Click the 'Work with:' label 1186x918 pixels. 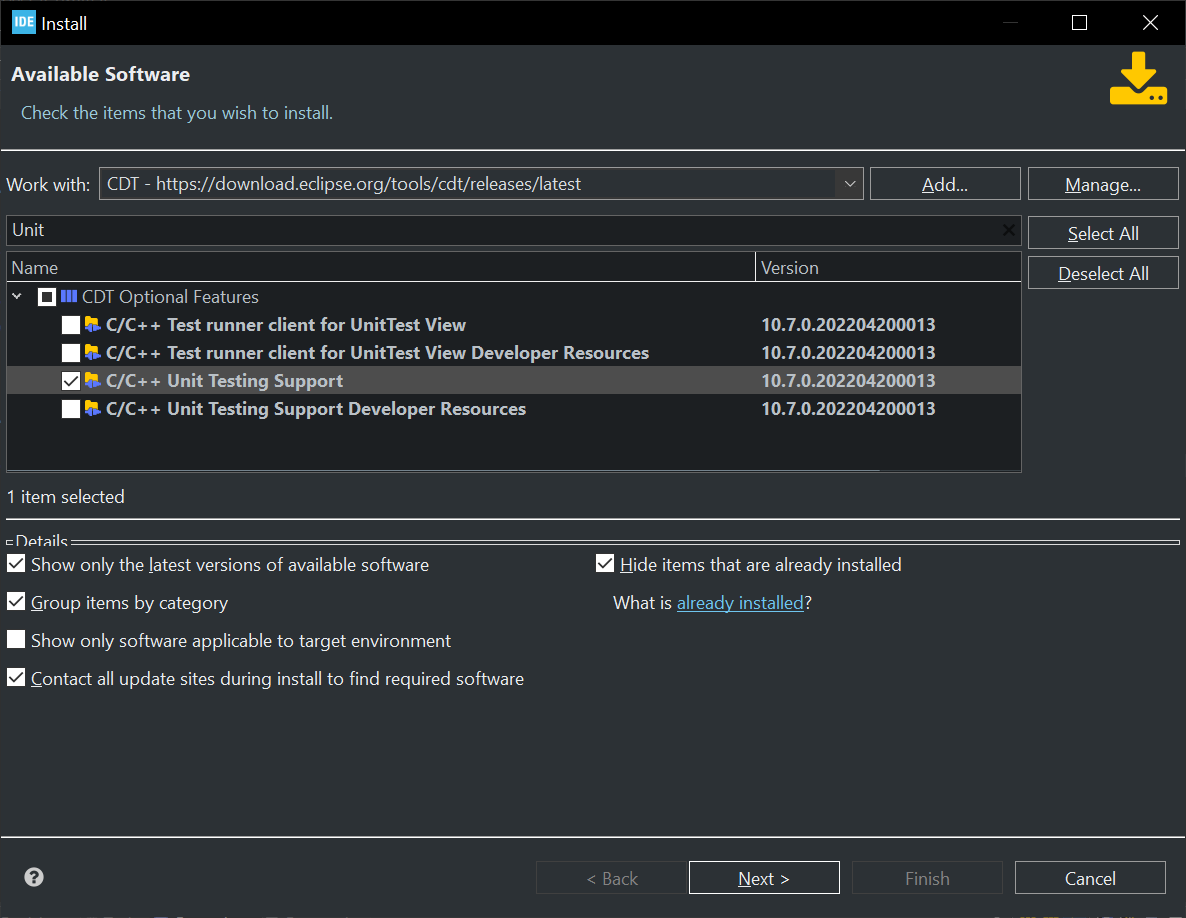click(48, 185)
